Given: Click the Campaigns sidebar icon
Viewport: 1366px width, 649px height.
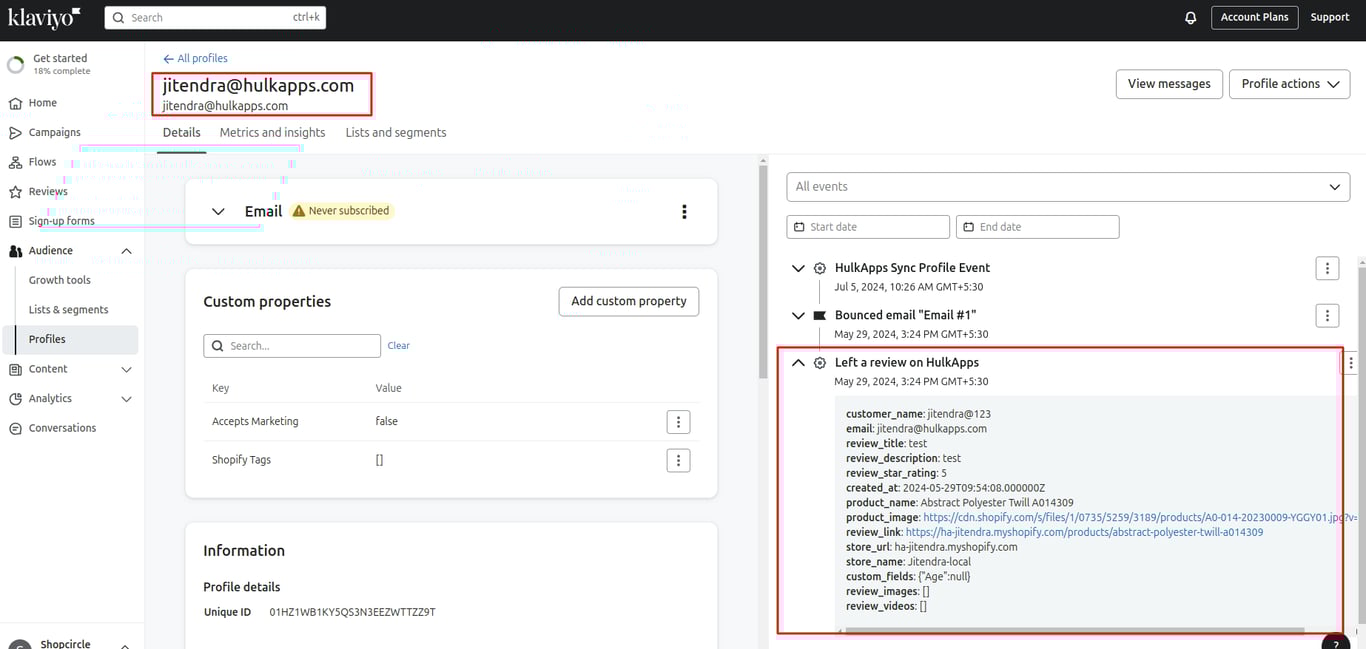Looking at the screenshot, I should 15,133.
